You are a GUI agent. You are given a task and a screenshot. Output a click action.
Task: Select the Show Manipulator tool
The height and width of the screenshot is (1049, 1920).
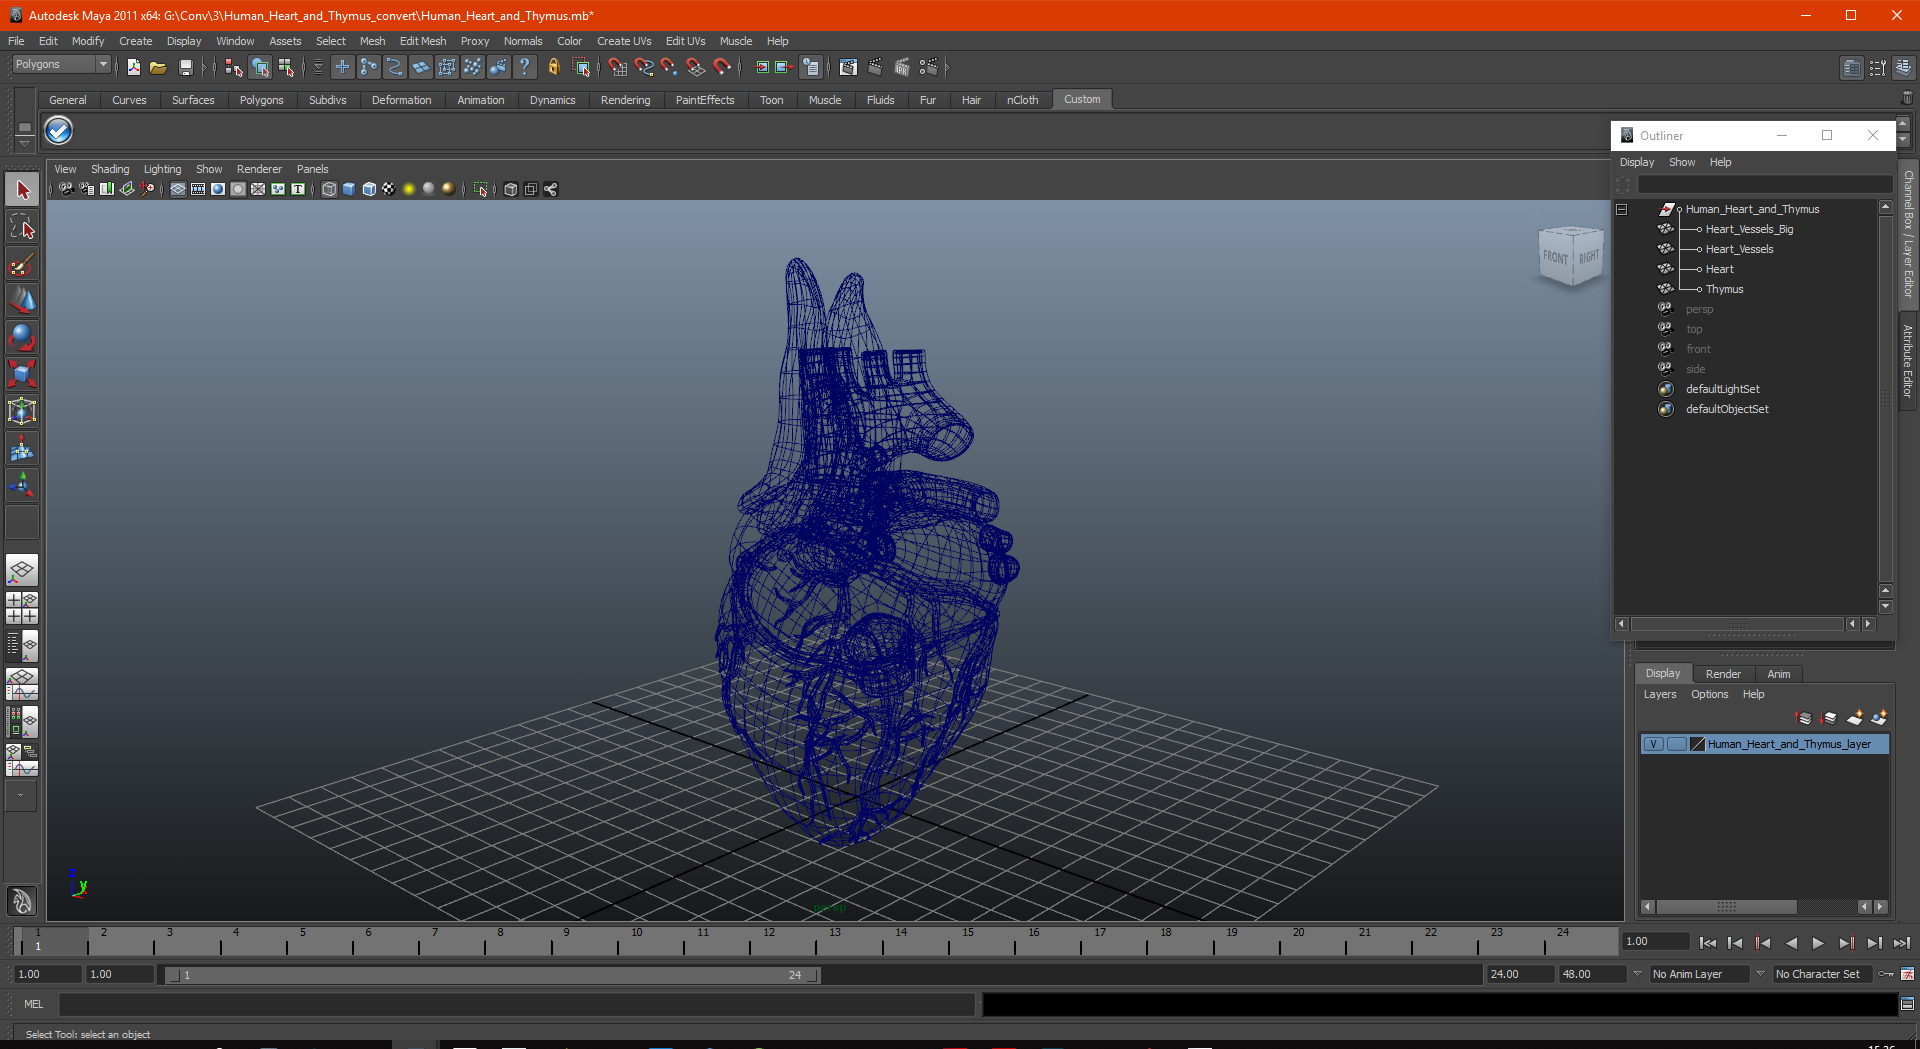tap(22, 485)
